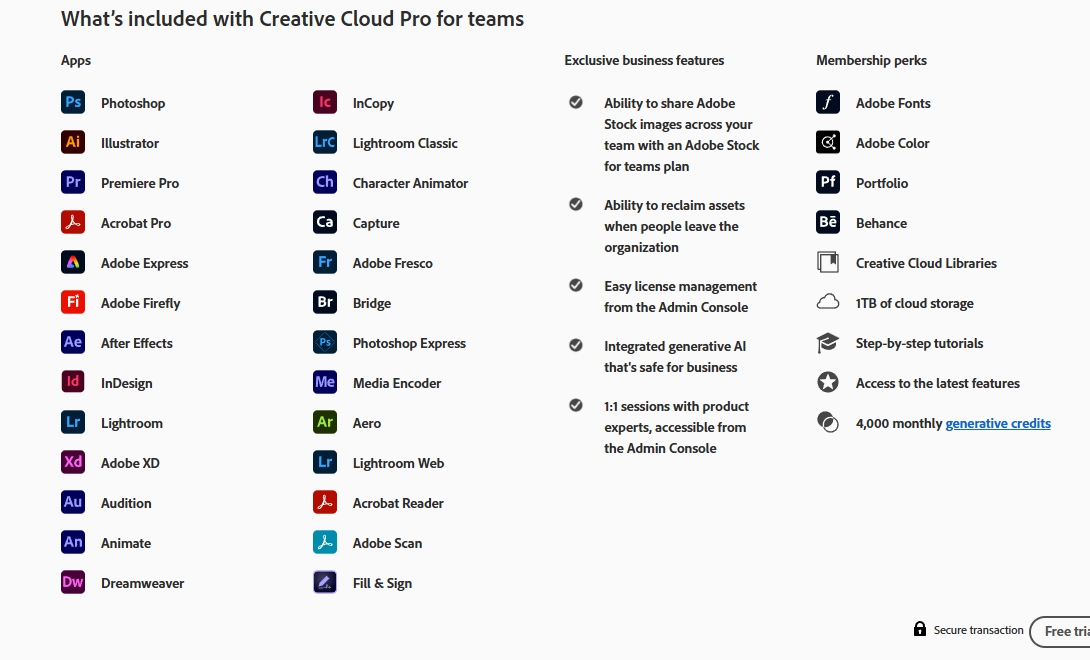Viewport: 1090px width, 660px height.
Task: Click the 'Creative Cloud Libraries' text
Action: 926,263
